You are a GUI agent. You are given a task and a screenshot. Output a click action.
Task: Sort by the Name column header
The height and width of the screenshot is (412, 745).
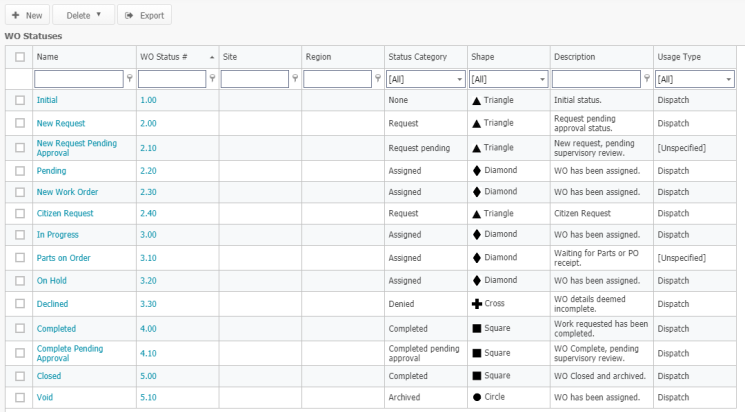click(48, 57)
